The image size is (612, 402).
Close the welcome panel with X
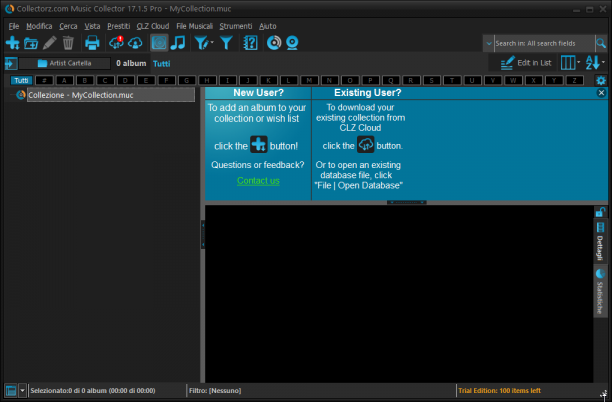(x=601, y=93)
